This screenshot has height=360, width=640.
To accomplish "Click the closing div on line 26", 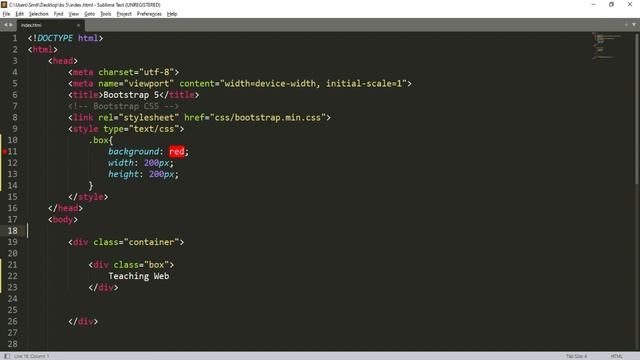I will tap(83, 322).
